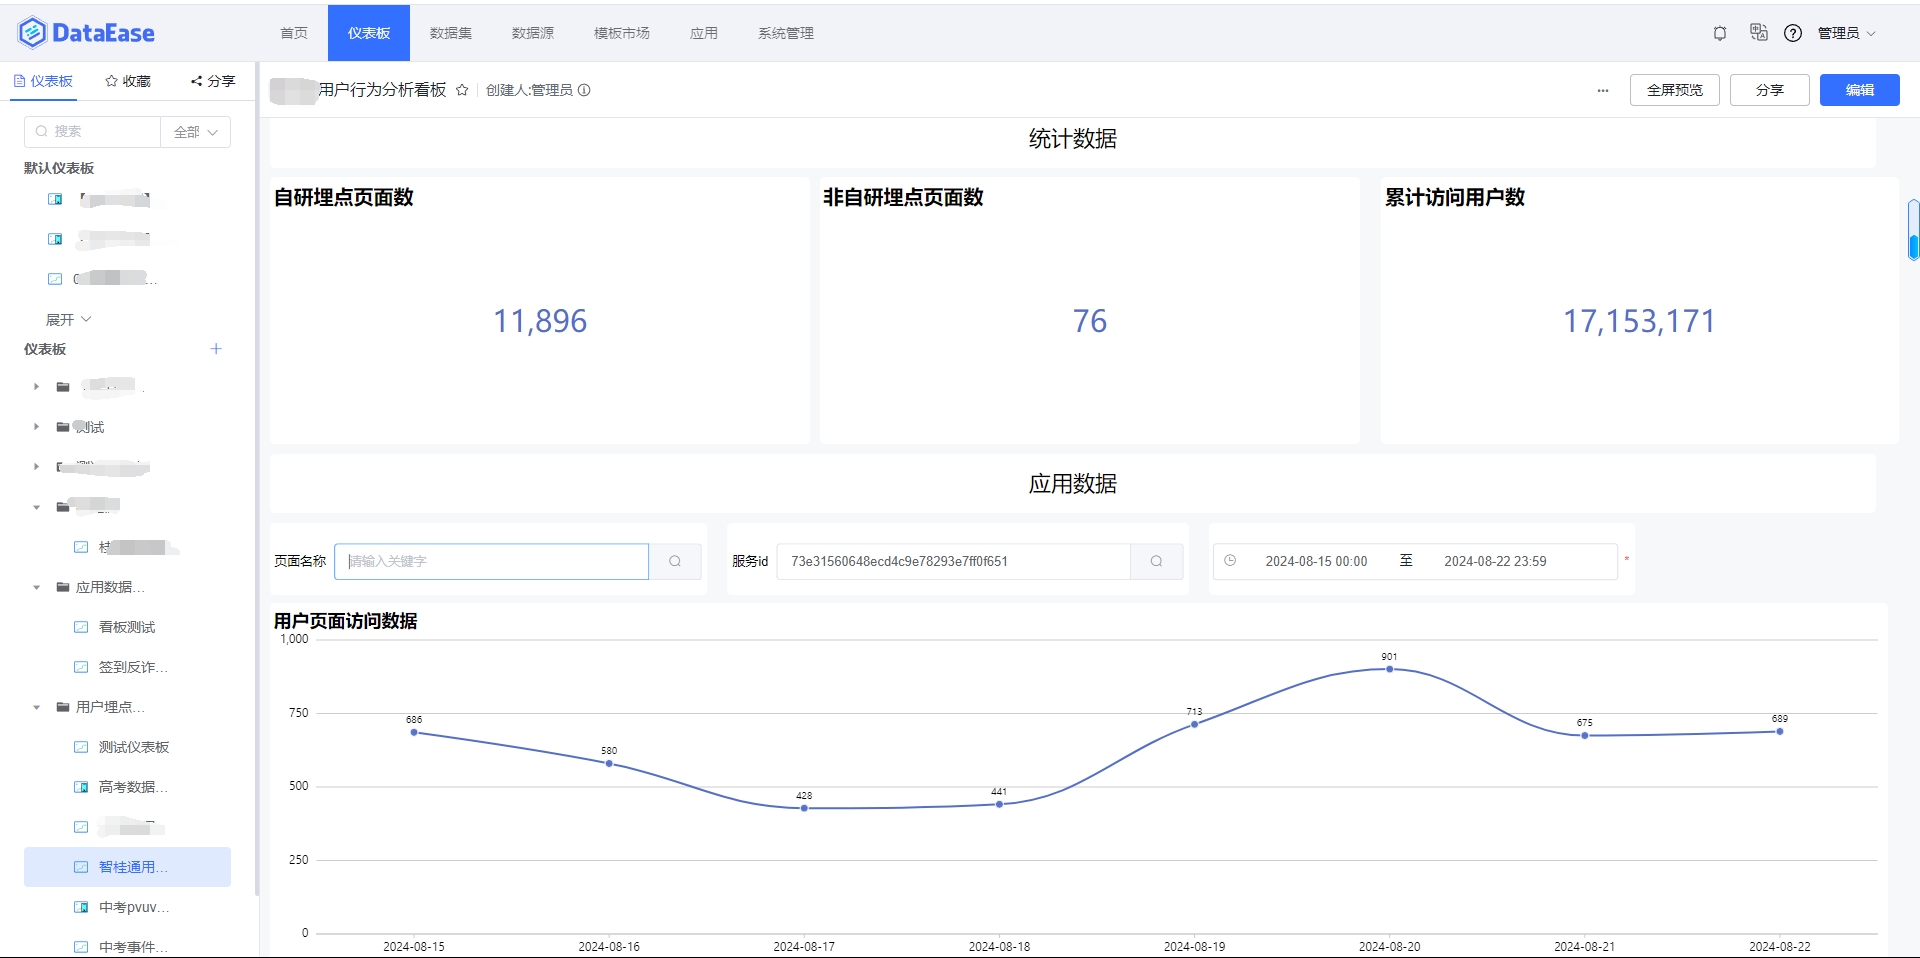Open the notification bell icon

tap(1720, 33)
